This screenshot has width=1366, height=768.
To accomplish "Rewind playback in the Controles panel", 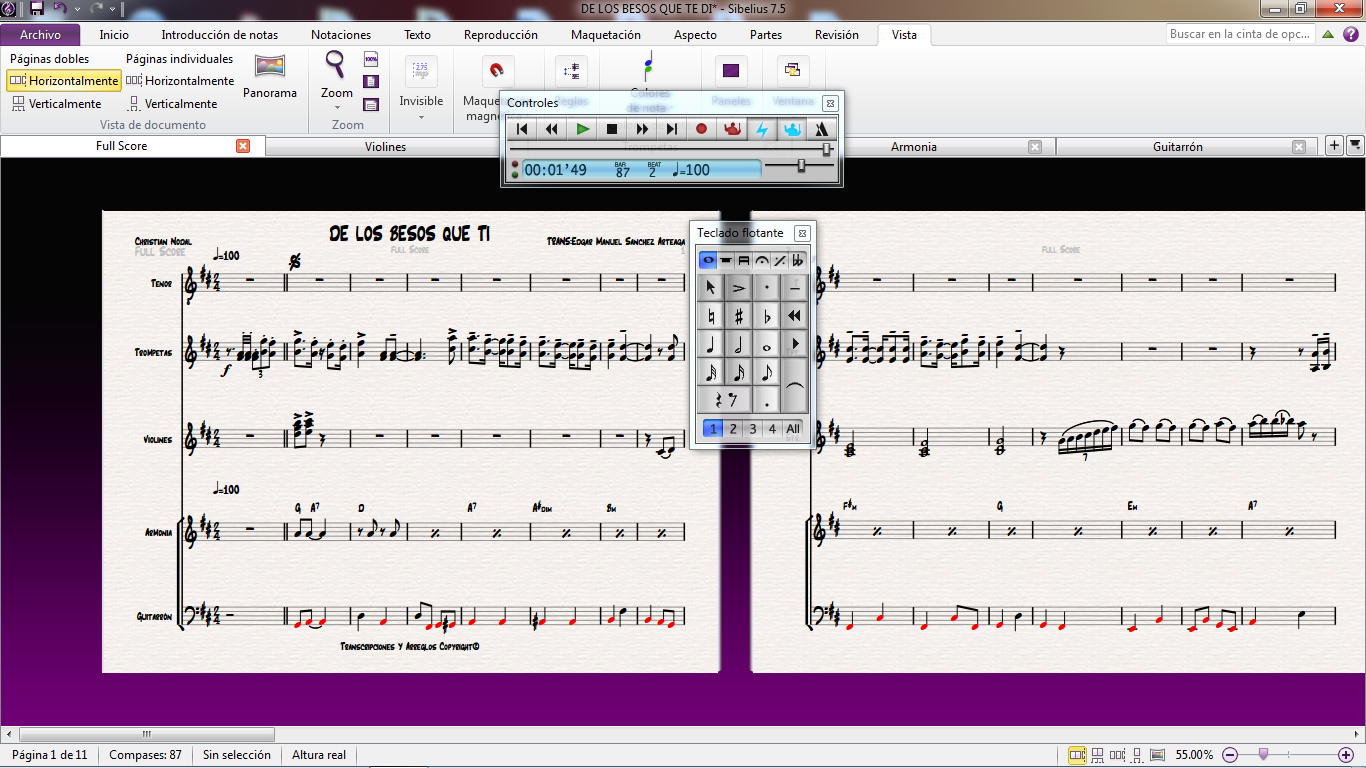I will pos(552,129).
